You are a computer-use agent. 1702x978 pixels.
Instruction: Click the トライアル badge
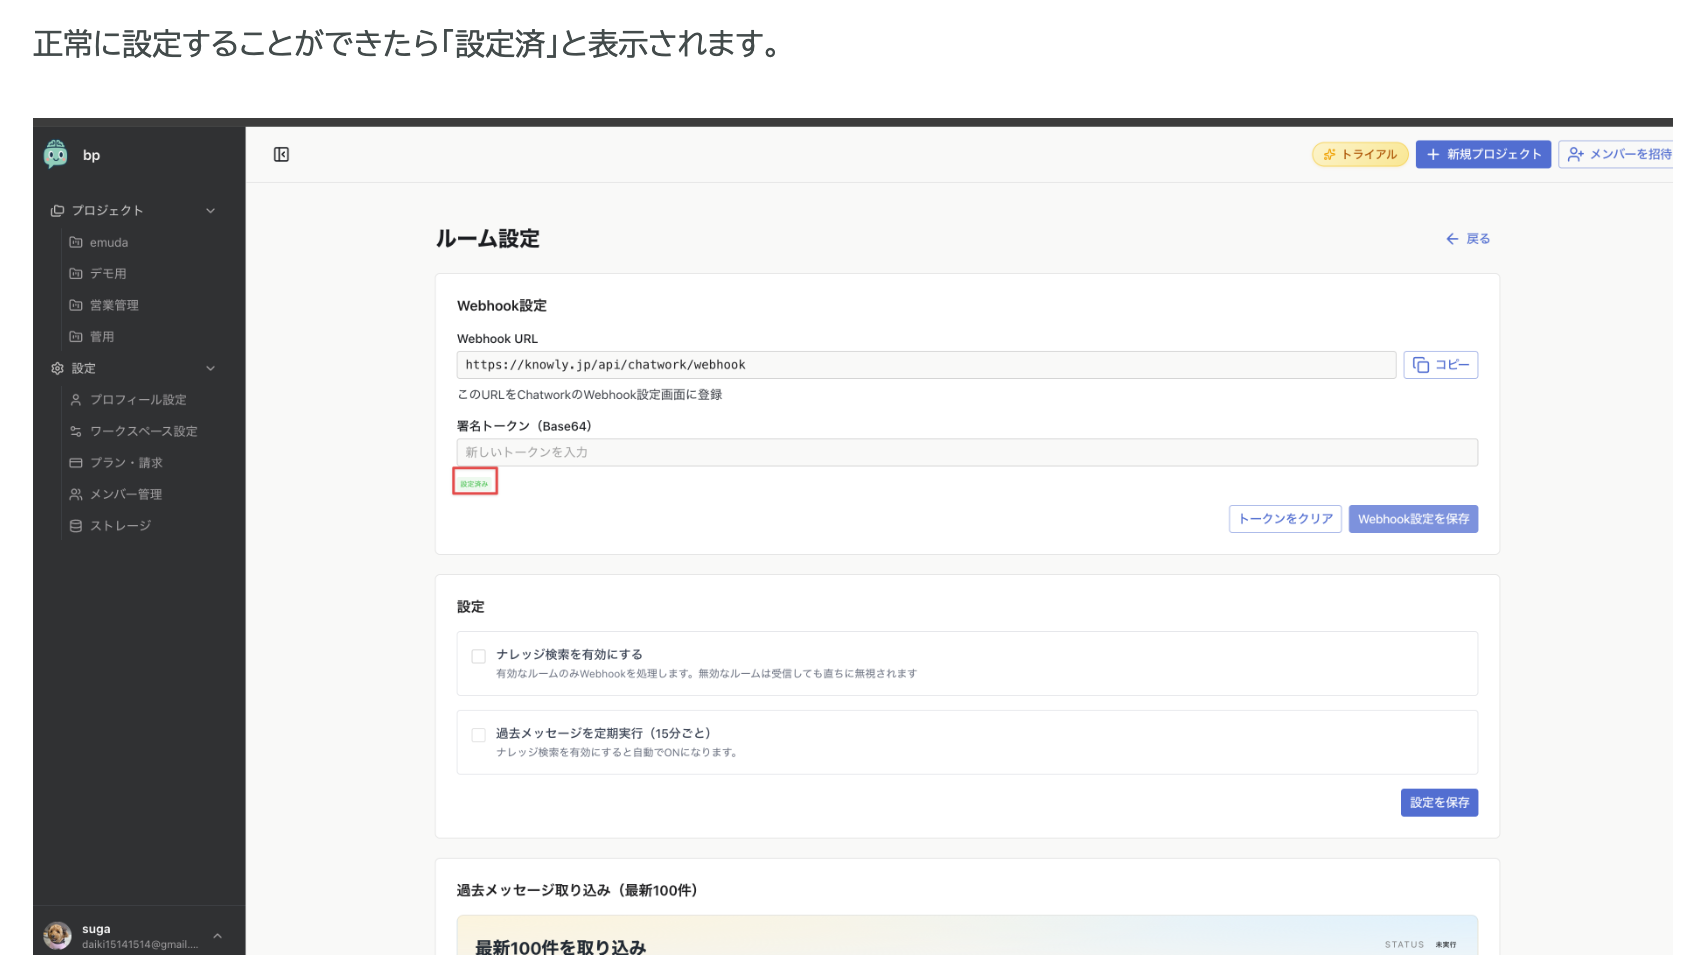[1359, 154]
